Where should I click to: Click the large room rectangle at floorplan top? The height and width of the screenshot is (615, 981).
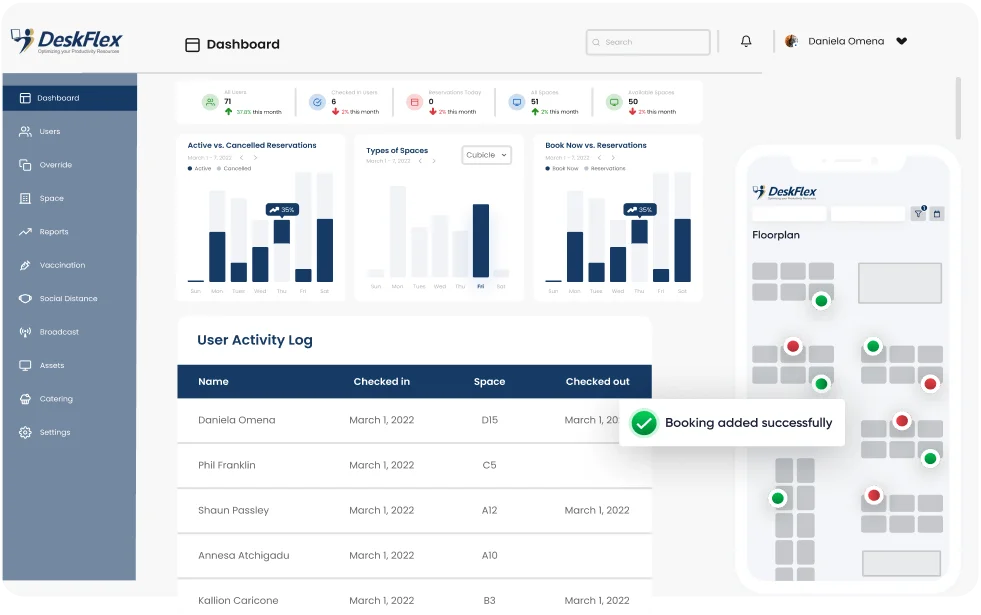click(x=900, y=283)
